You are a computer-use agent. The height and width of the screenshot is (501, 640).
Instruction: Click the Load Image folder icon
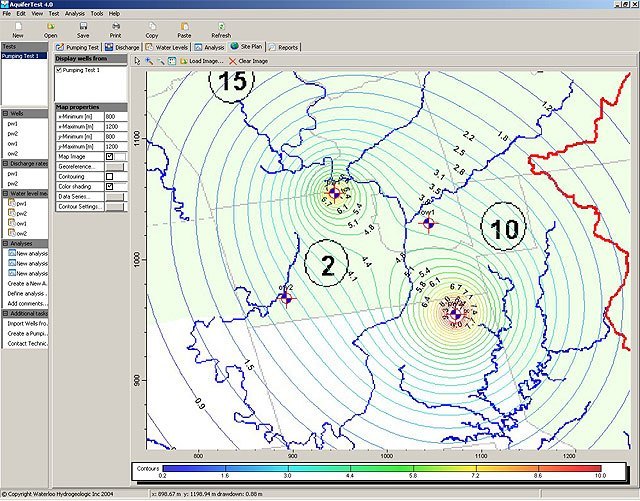184,61
